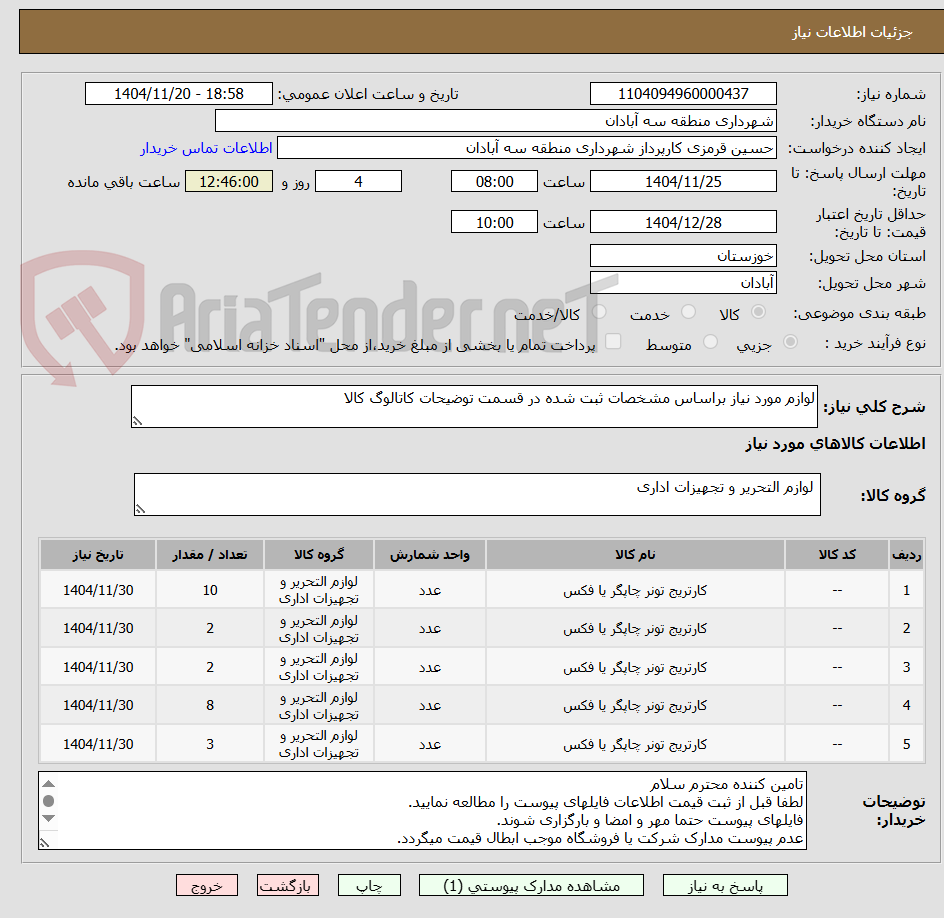Click row number 4 cell
The image size is (944, 918).
906,705
